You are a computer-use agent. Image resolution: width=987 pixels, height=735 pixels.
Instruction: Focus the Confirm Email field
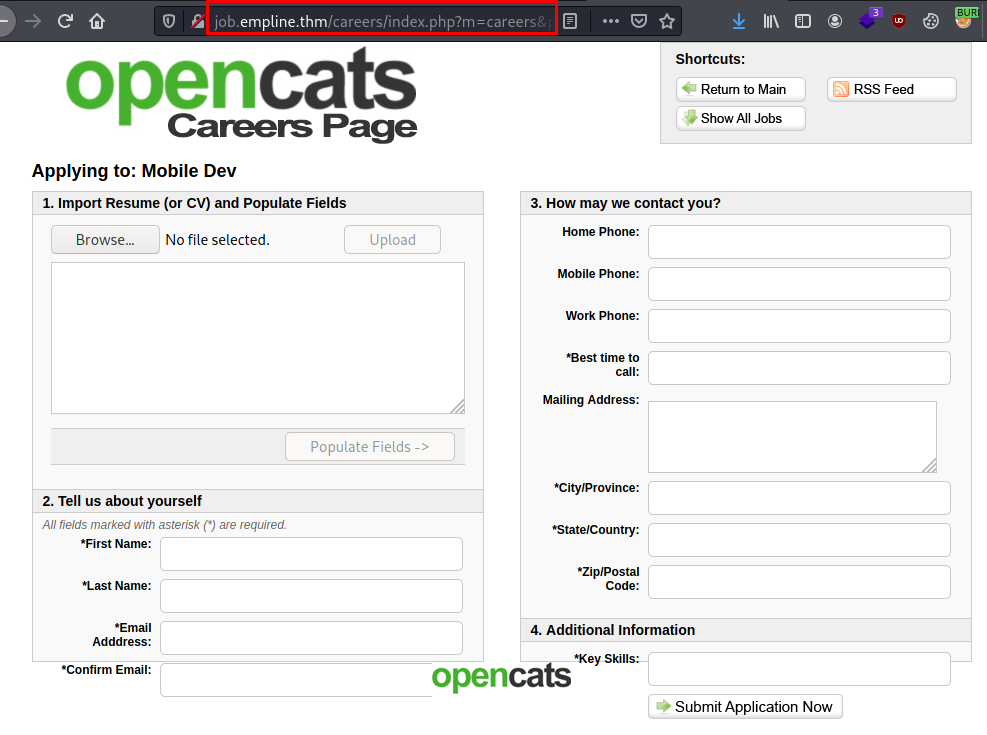point(296,680)
